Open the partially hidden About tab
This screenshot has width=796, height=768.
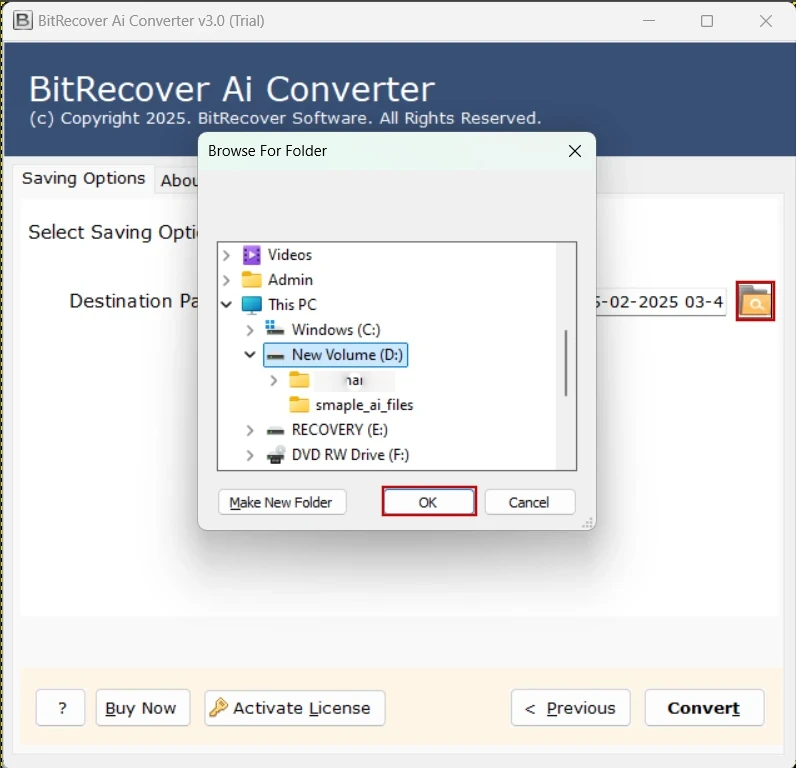pos(178,180)
